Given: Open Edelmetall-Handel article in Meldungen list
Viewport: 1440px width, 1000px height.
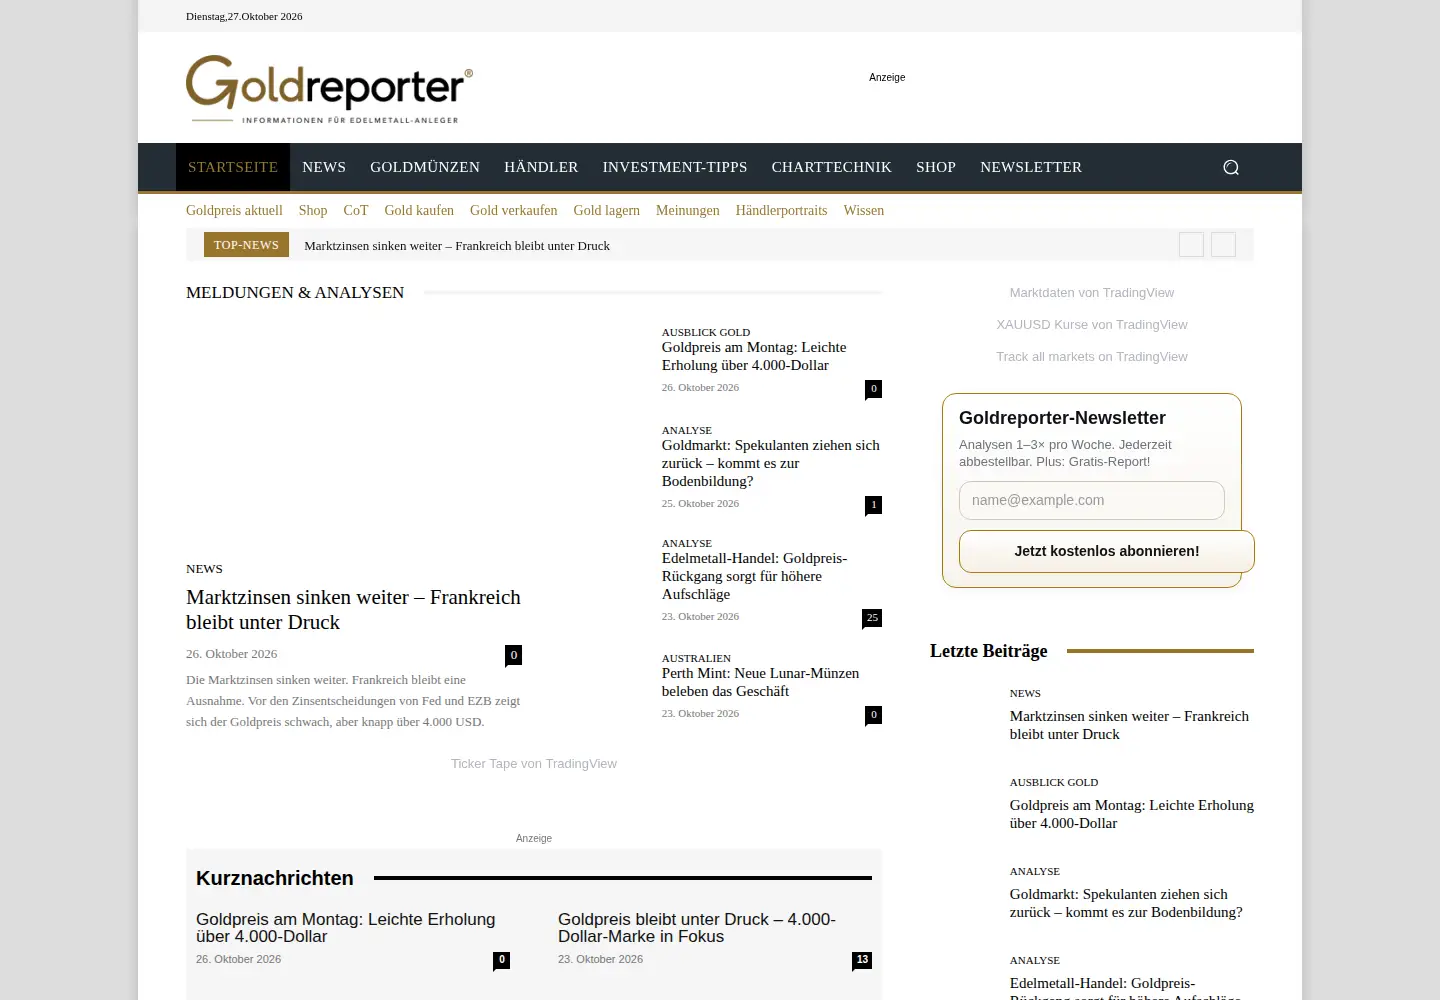Looking at the screenshot, I should 754,576.
